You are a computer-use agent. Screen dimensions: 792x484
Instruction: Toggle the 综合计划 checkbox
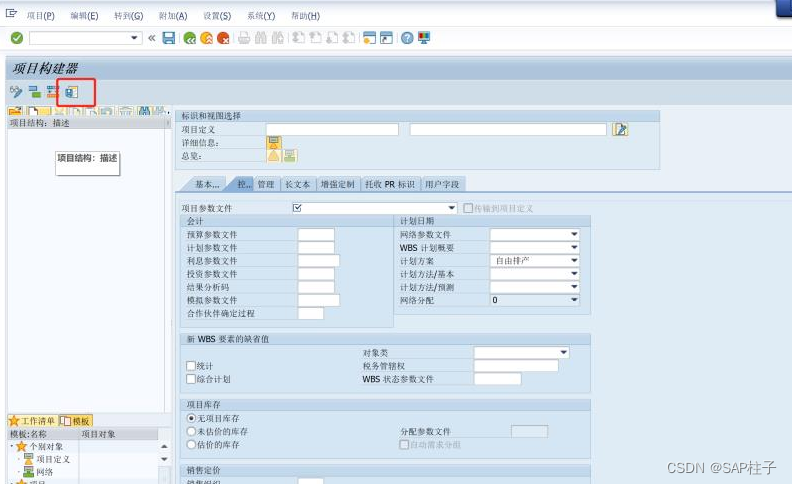tap(191, 379)
